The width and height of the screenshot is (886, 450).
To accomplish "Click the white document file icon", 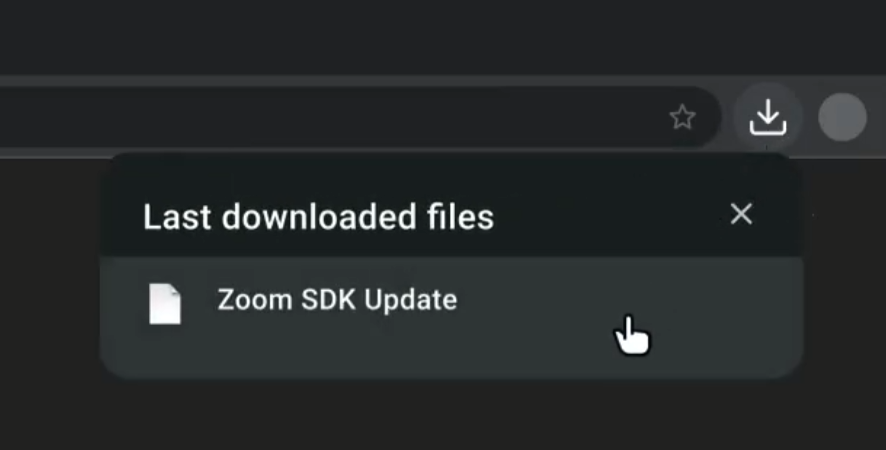I will point(164,304).
